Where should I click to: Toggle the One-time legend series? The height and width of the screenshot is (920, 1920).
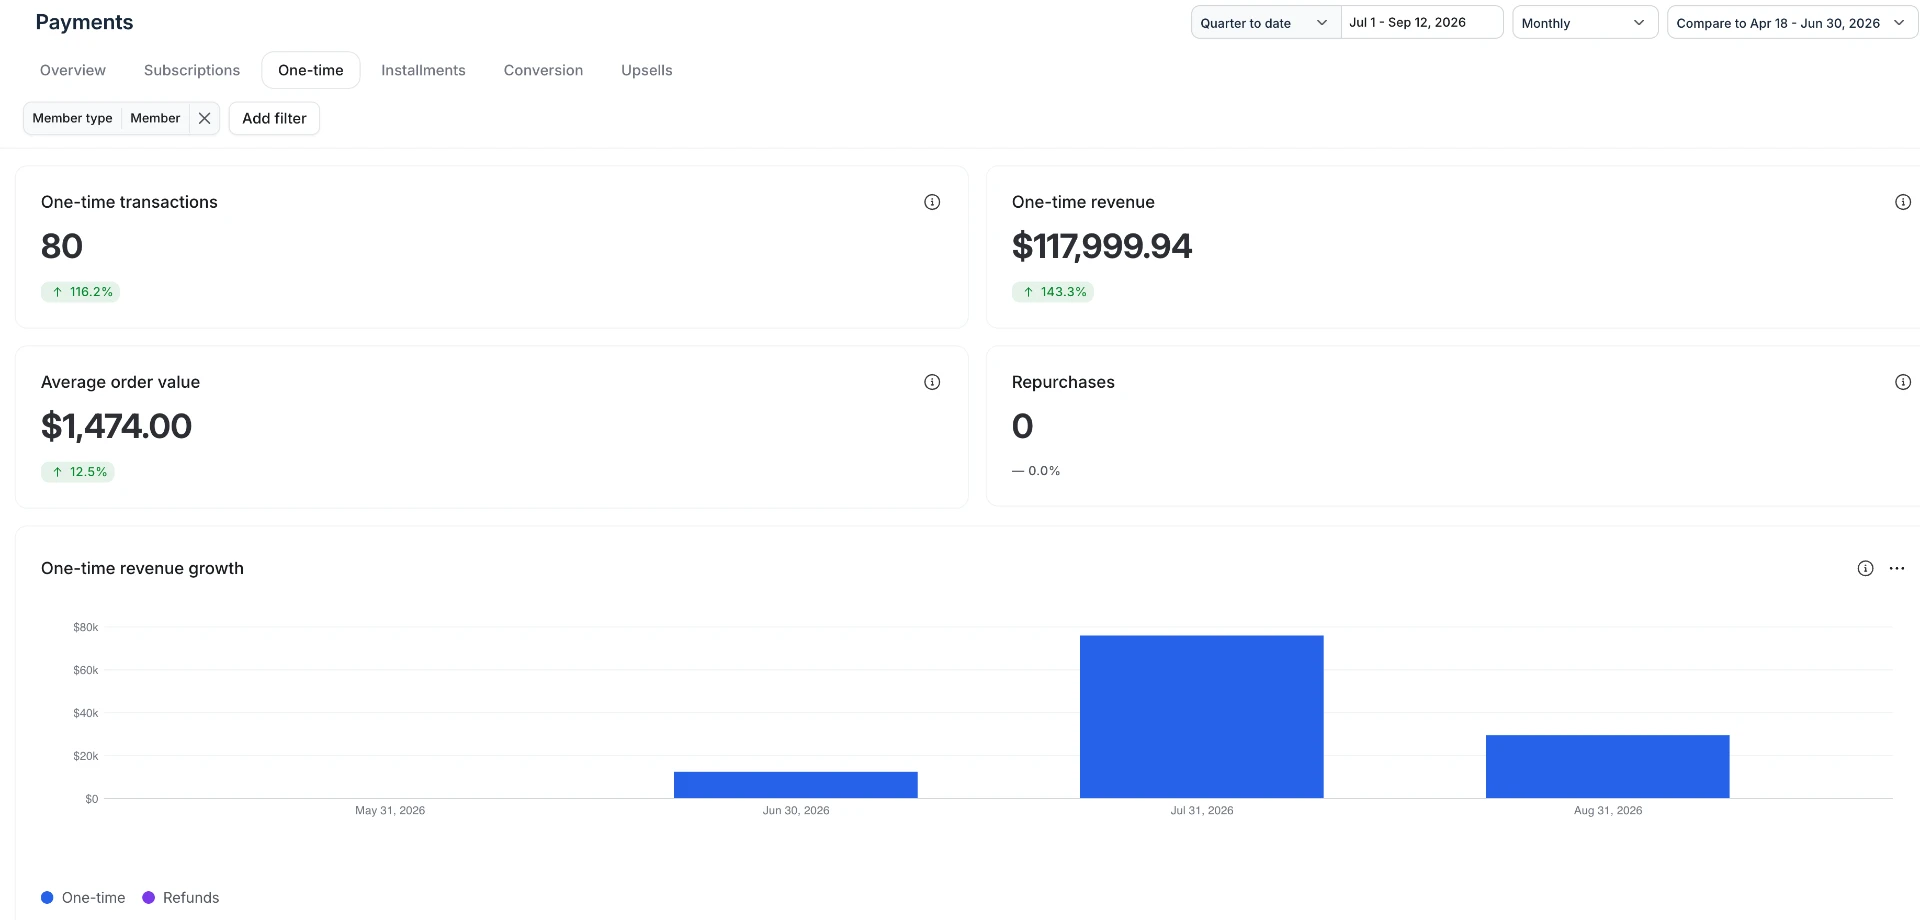(83, 898)
